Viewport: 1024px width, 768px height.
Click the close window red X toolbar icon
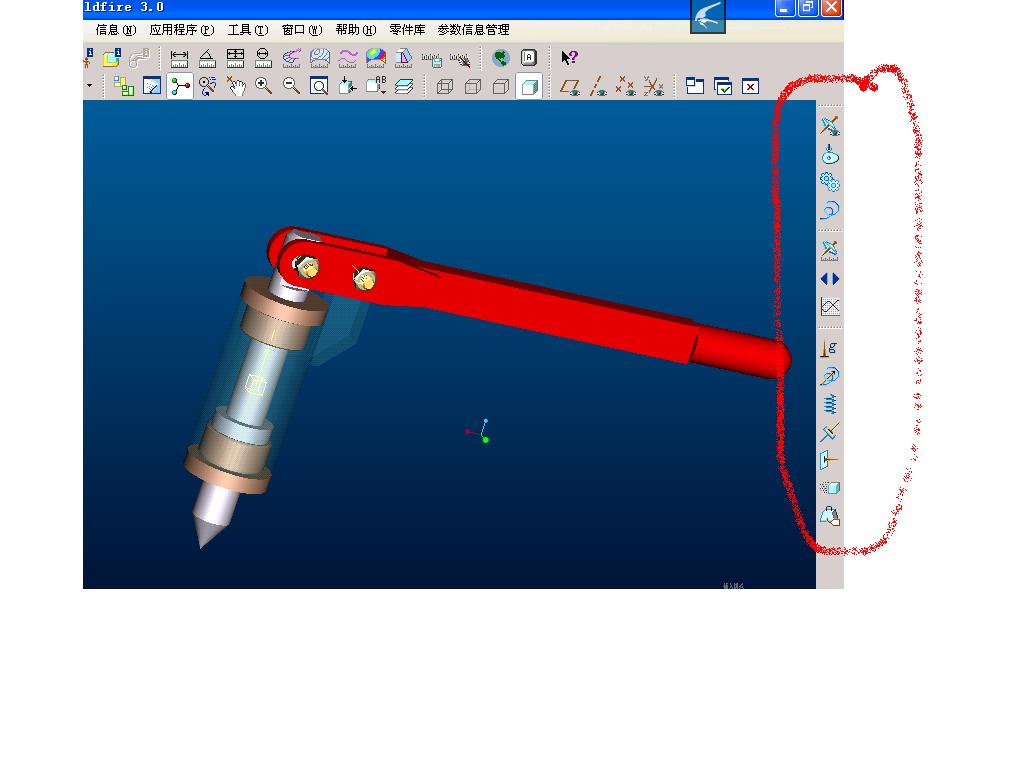750,86
